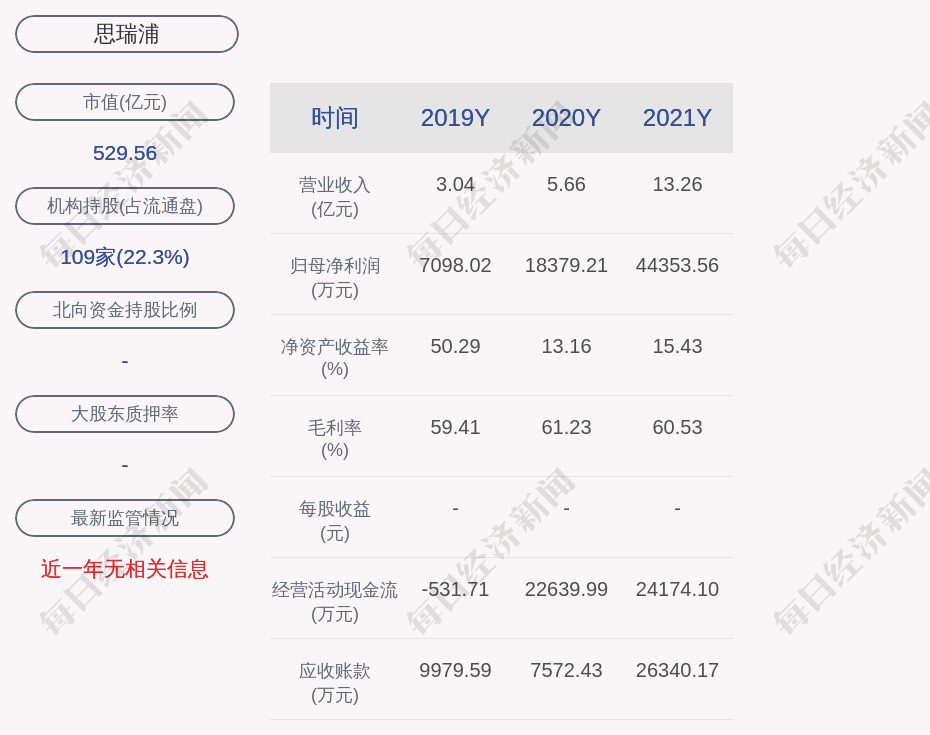The image size is (930, 735).
Task: Click the gross margin value 61.23
Action: pos(566,427)
